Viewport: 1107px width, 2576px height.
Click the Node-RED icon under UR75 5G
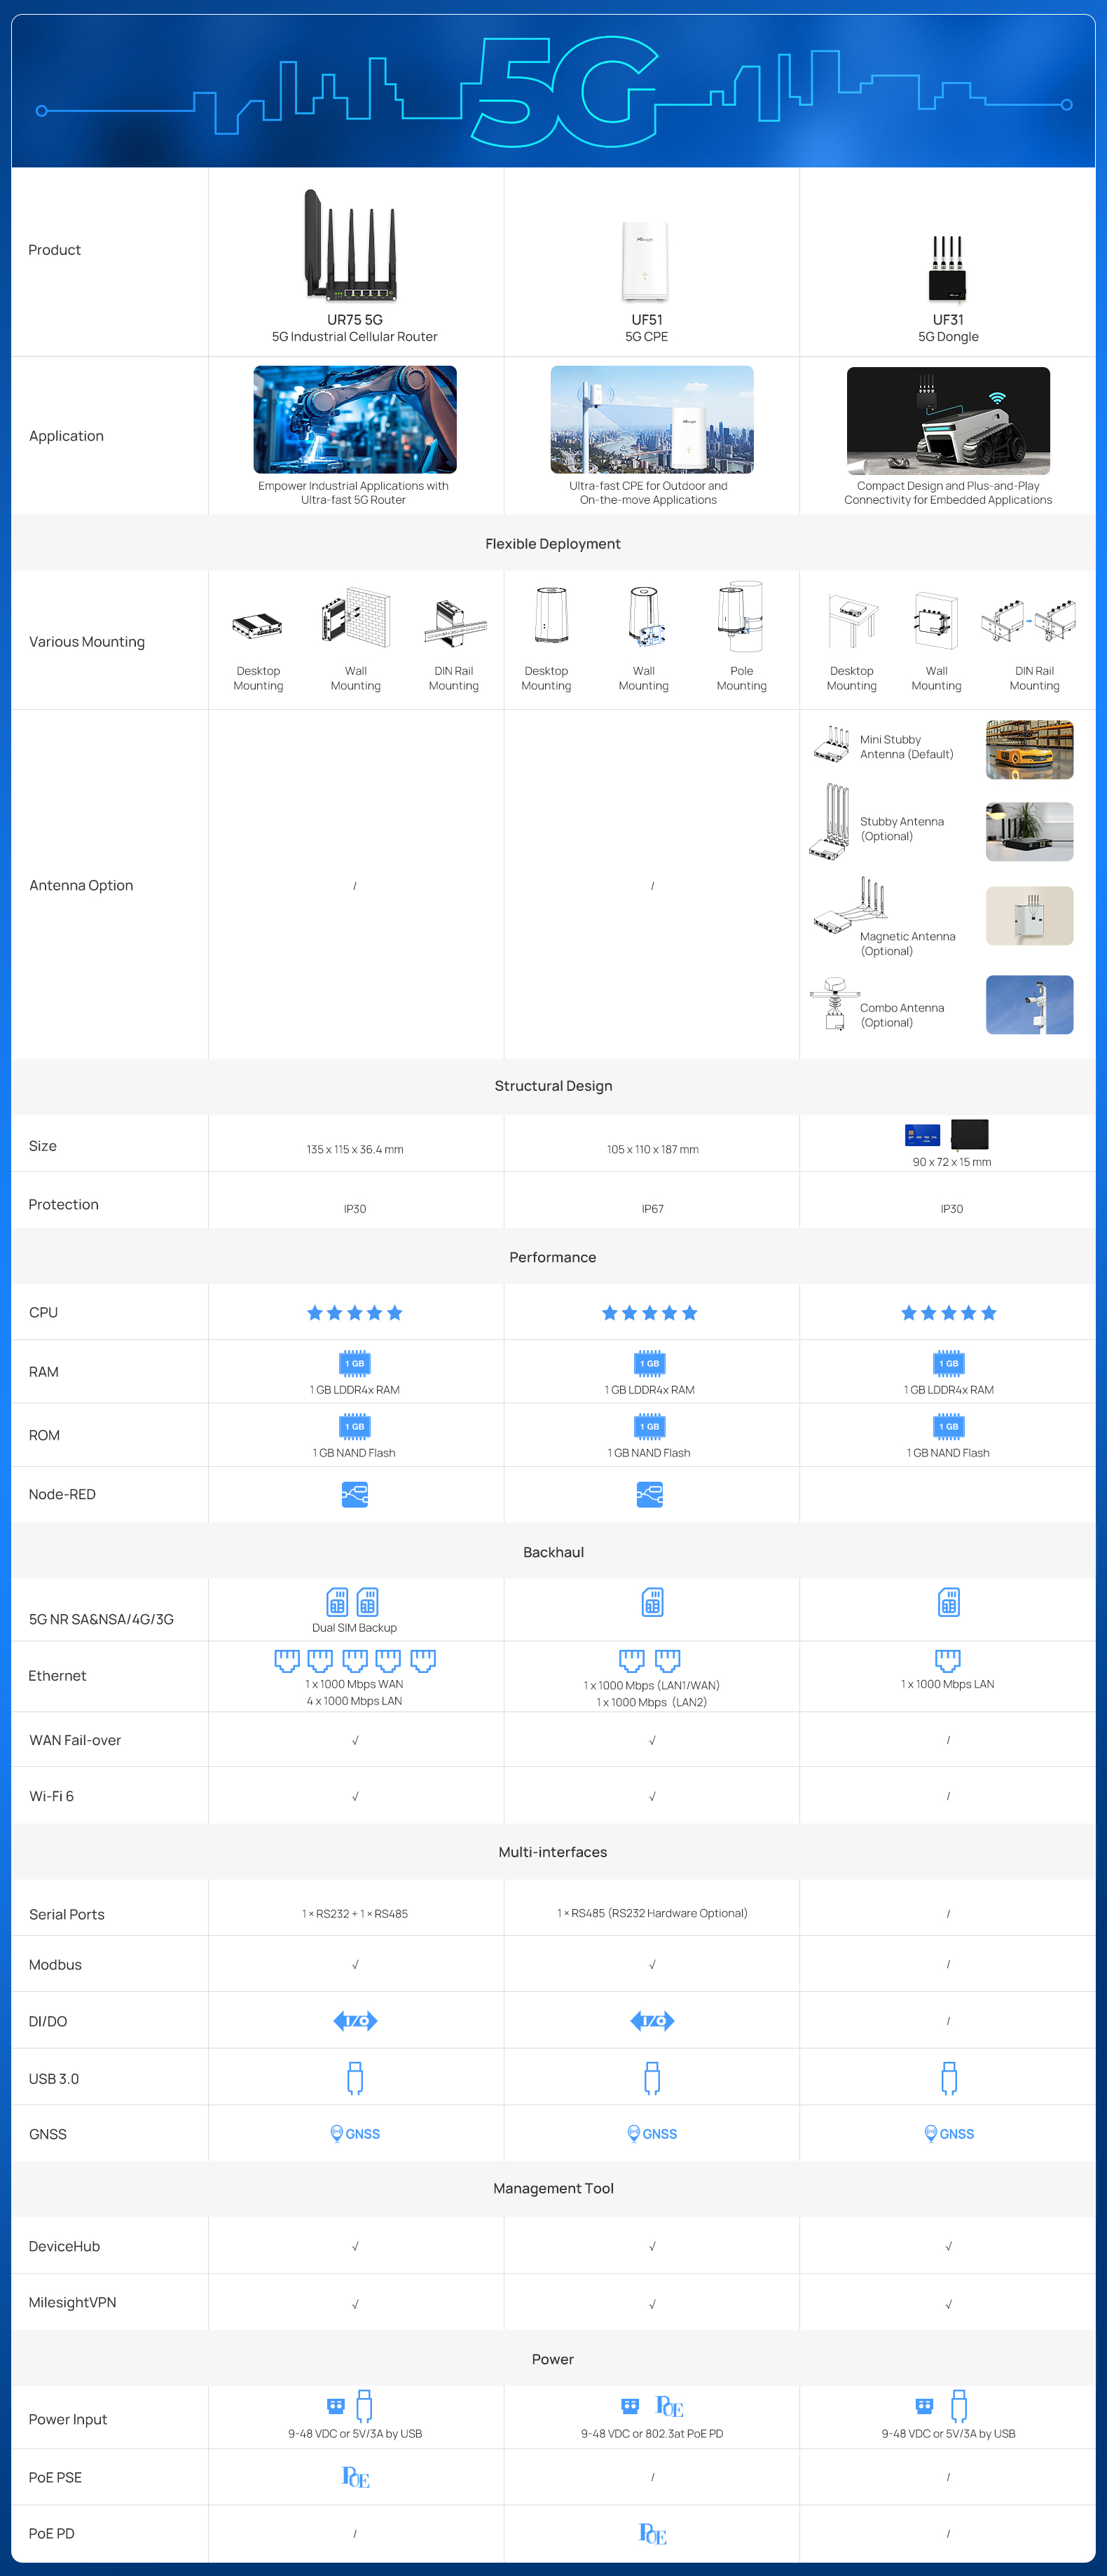click(354, 1494)
